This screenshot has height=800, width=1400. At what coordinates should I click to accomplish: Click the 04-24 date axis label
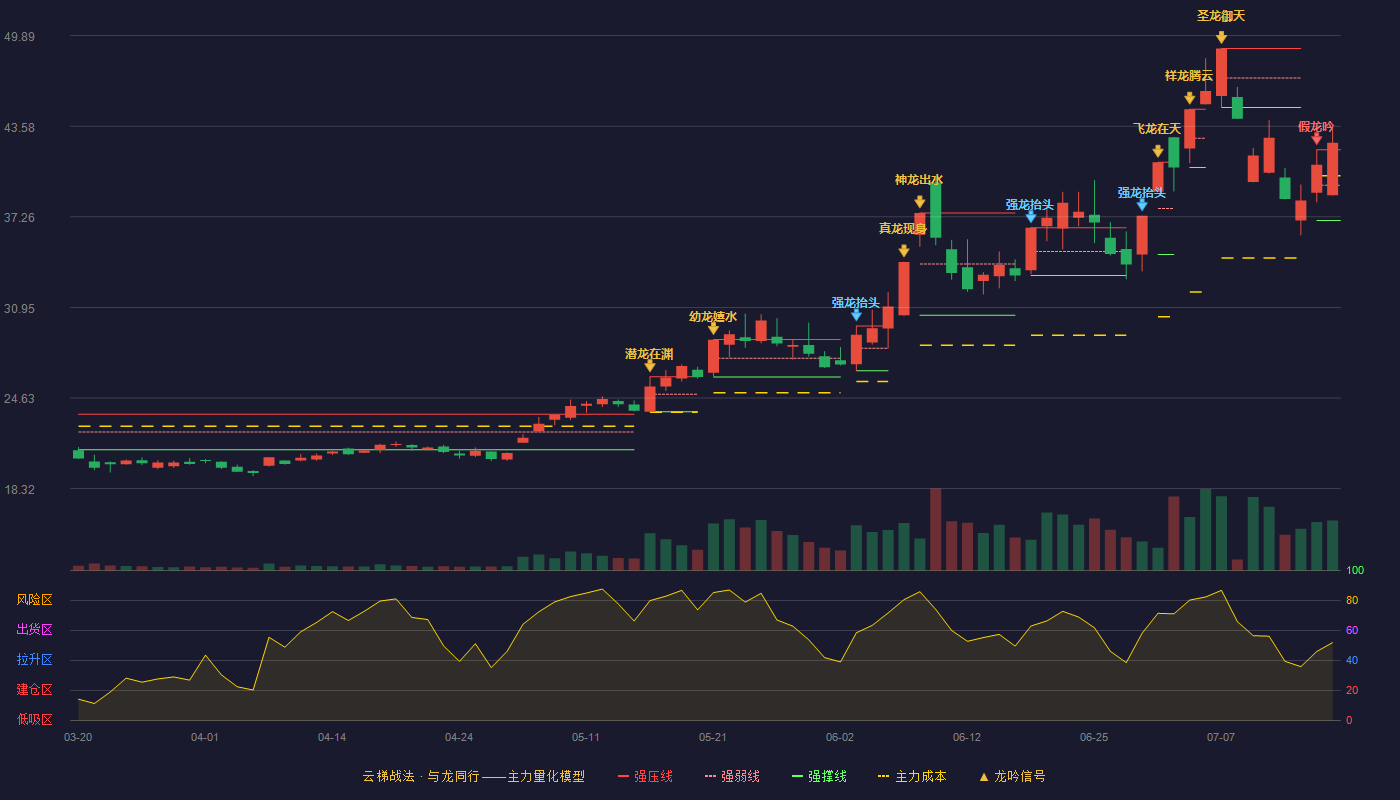[x=459, y=737]
